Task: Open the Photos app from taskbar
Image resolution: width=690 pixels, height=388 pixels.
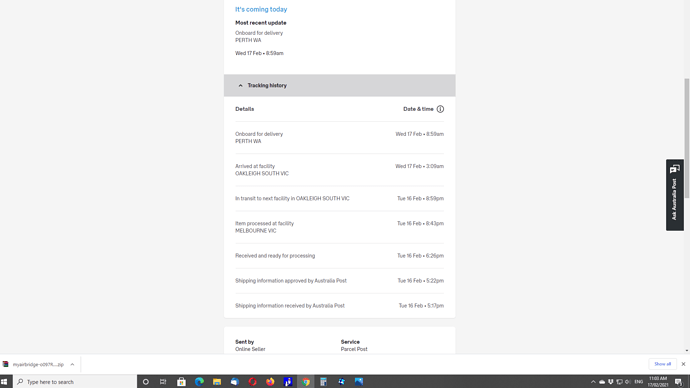Action: point(359,382)
